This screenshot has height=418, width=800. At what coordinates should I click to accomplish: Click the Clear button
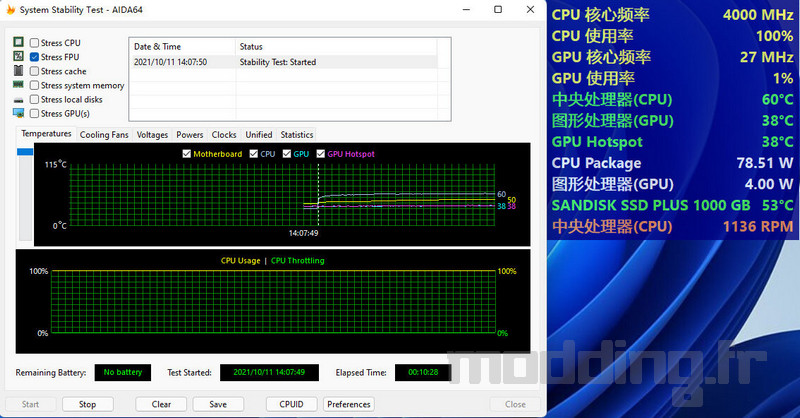161,404
